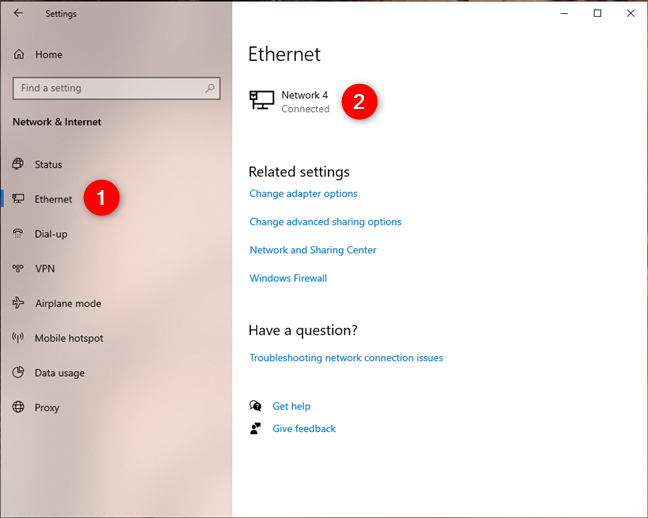This screenshot has height=518, width=648.
Task: Click the Ethernet monitor icon in sidebar
Action: (18, 198)
